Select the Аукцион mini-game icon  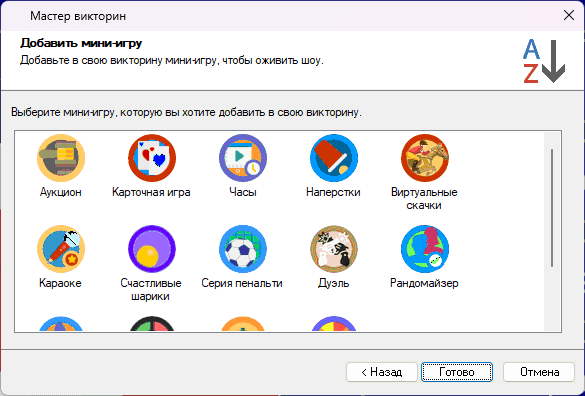(x=61, y=158)
